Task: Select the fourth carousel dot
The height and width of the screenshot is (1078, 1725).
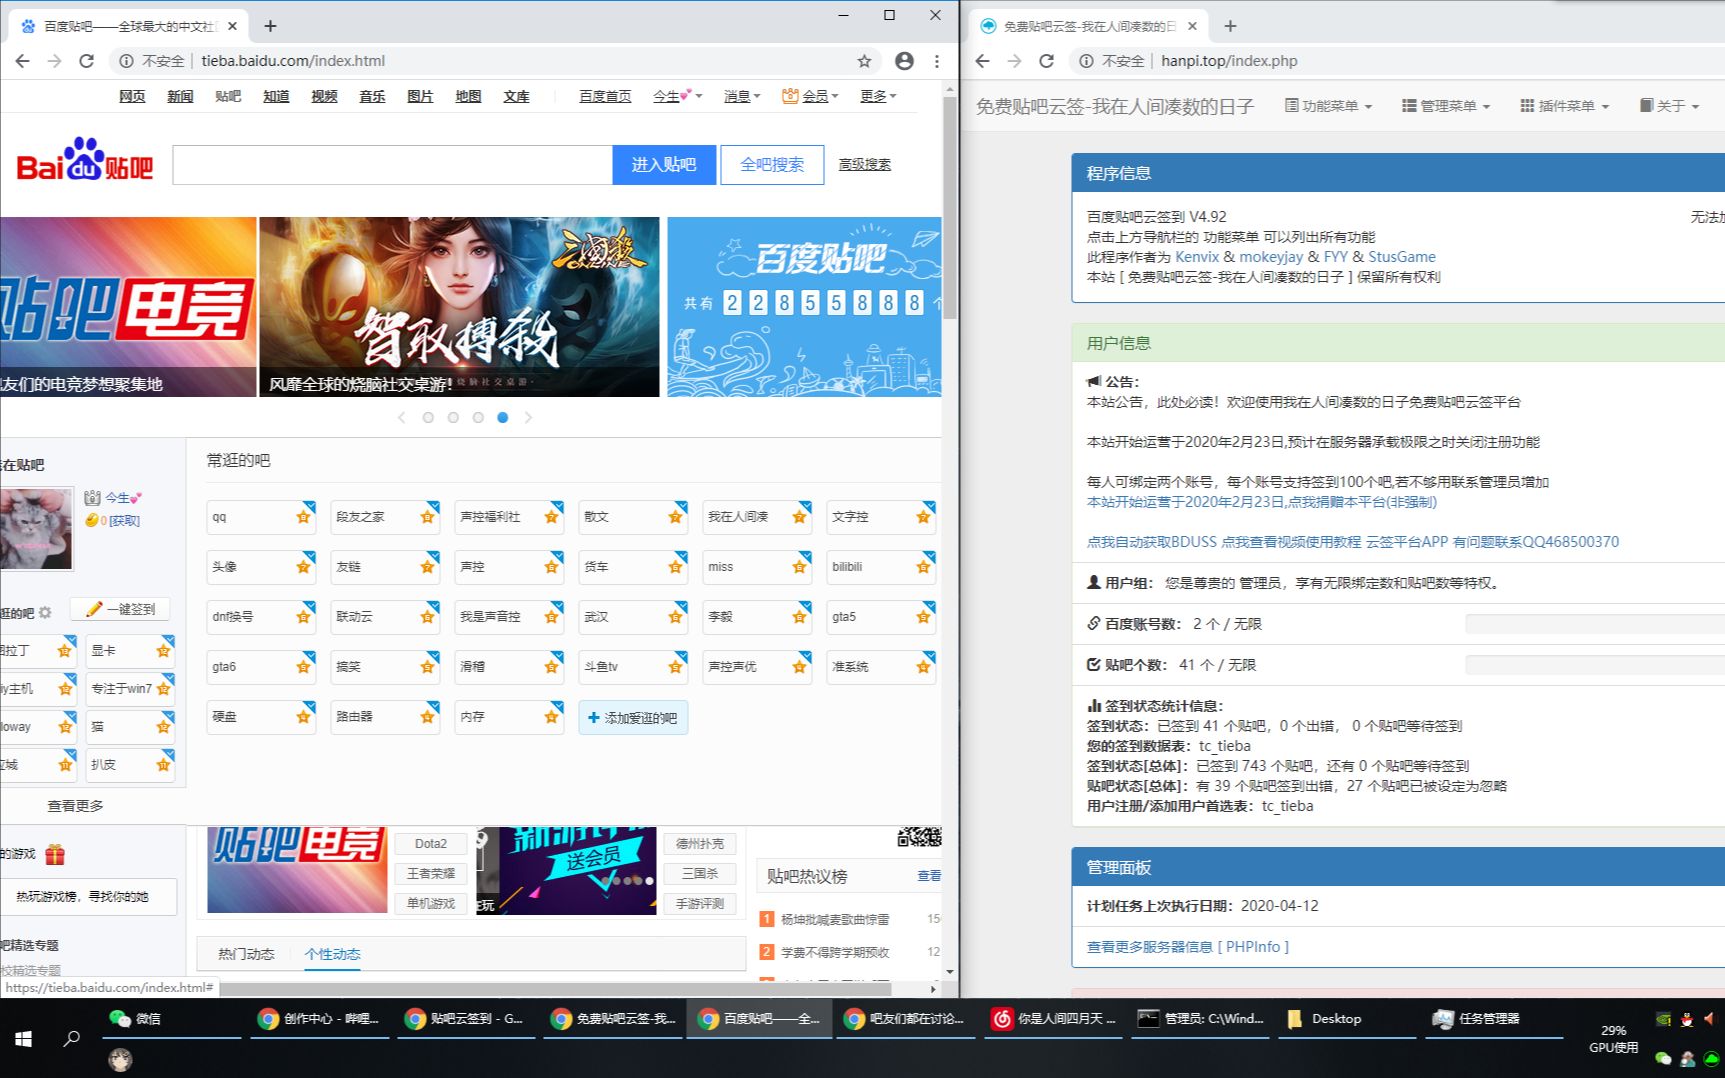Action: (x=503, y=418)
